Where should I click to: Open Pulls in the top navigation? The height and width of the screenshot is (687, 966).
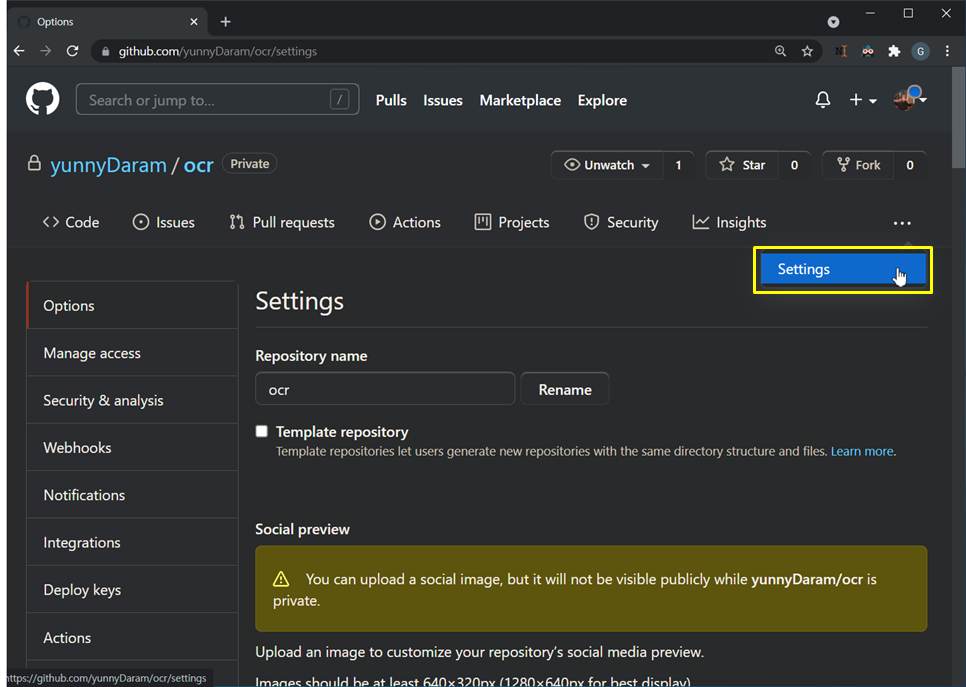click(x=391, y=100)
